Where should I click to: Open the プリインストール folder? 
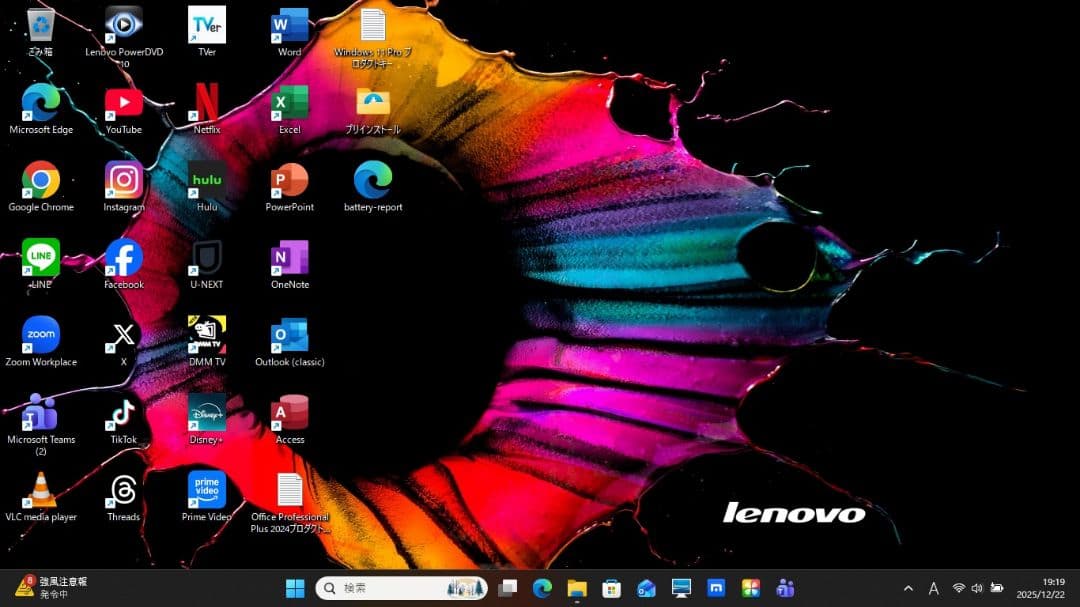(x=371, y=102)
